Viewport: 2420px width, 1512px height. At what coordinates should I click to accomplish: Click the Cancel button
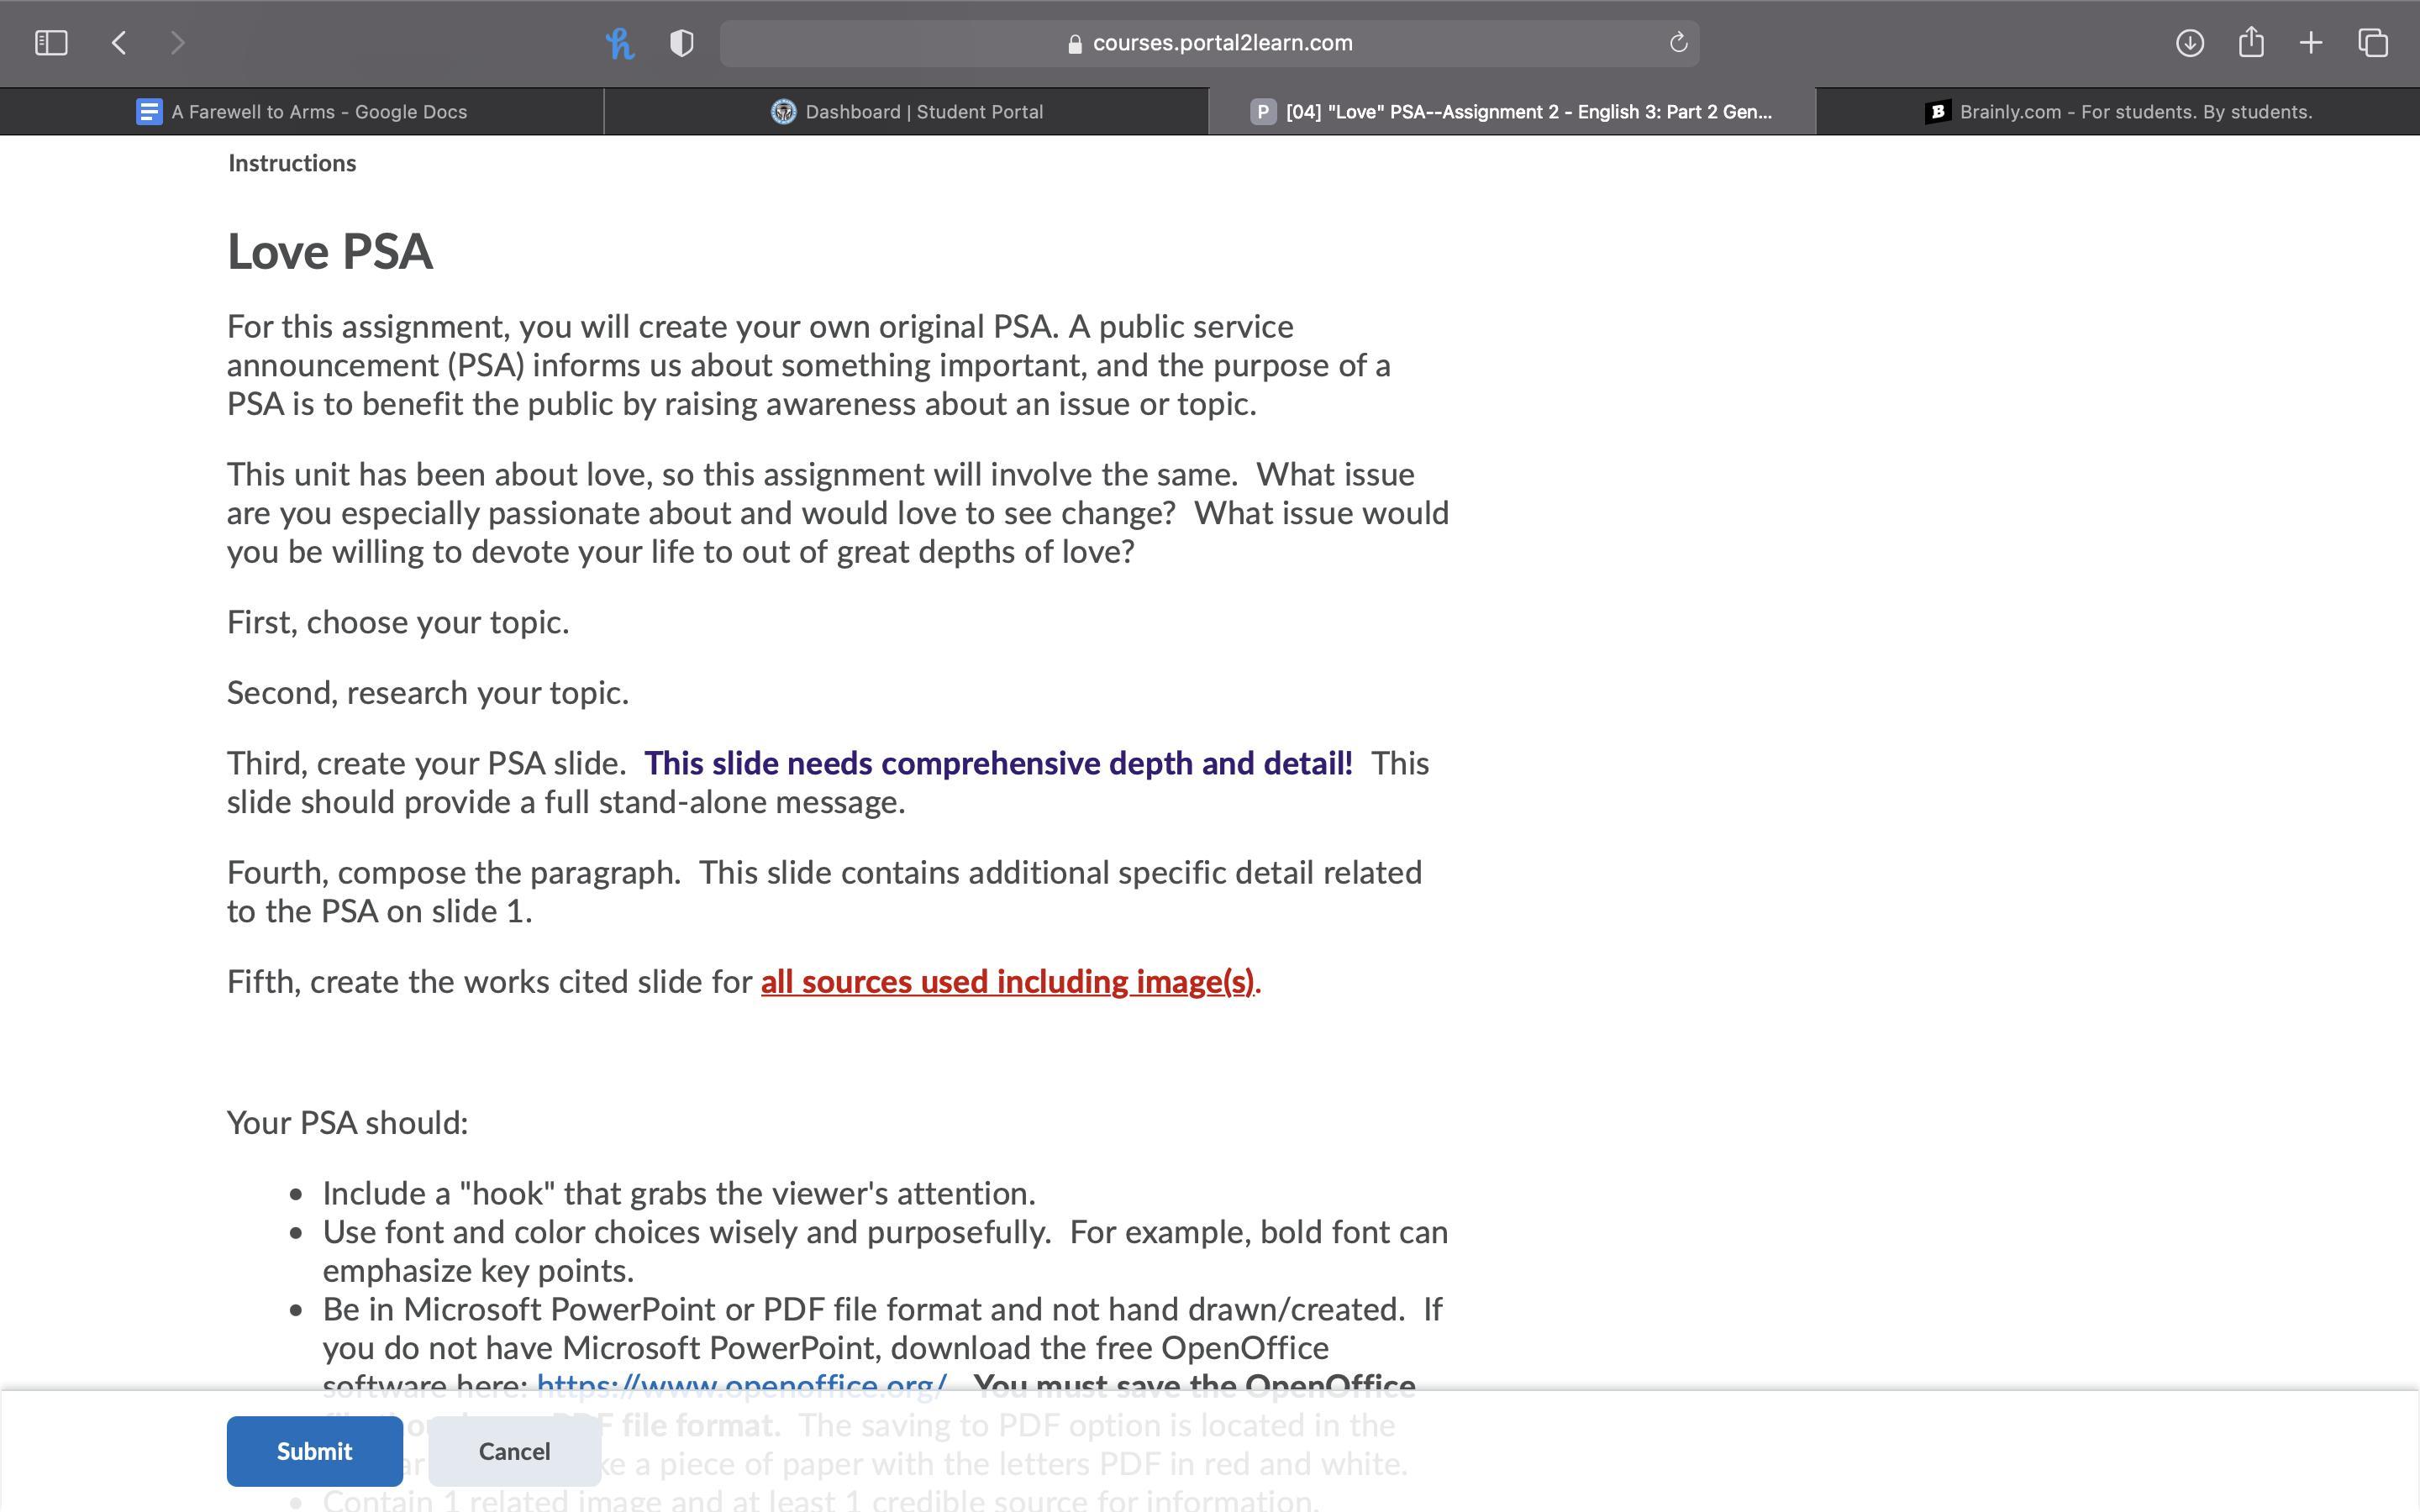tap(514, 1450)
